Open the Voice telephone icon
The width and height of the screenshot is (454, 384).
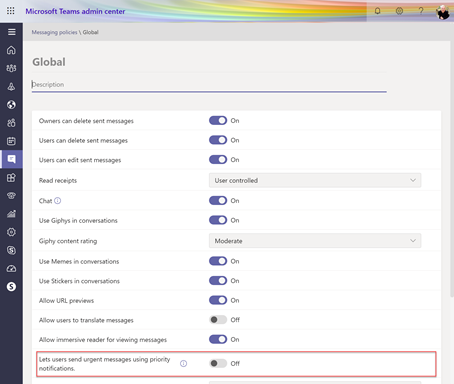(x=11, y=196)
